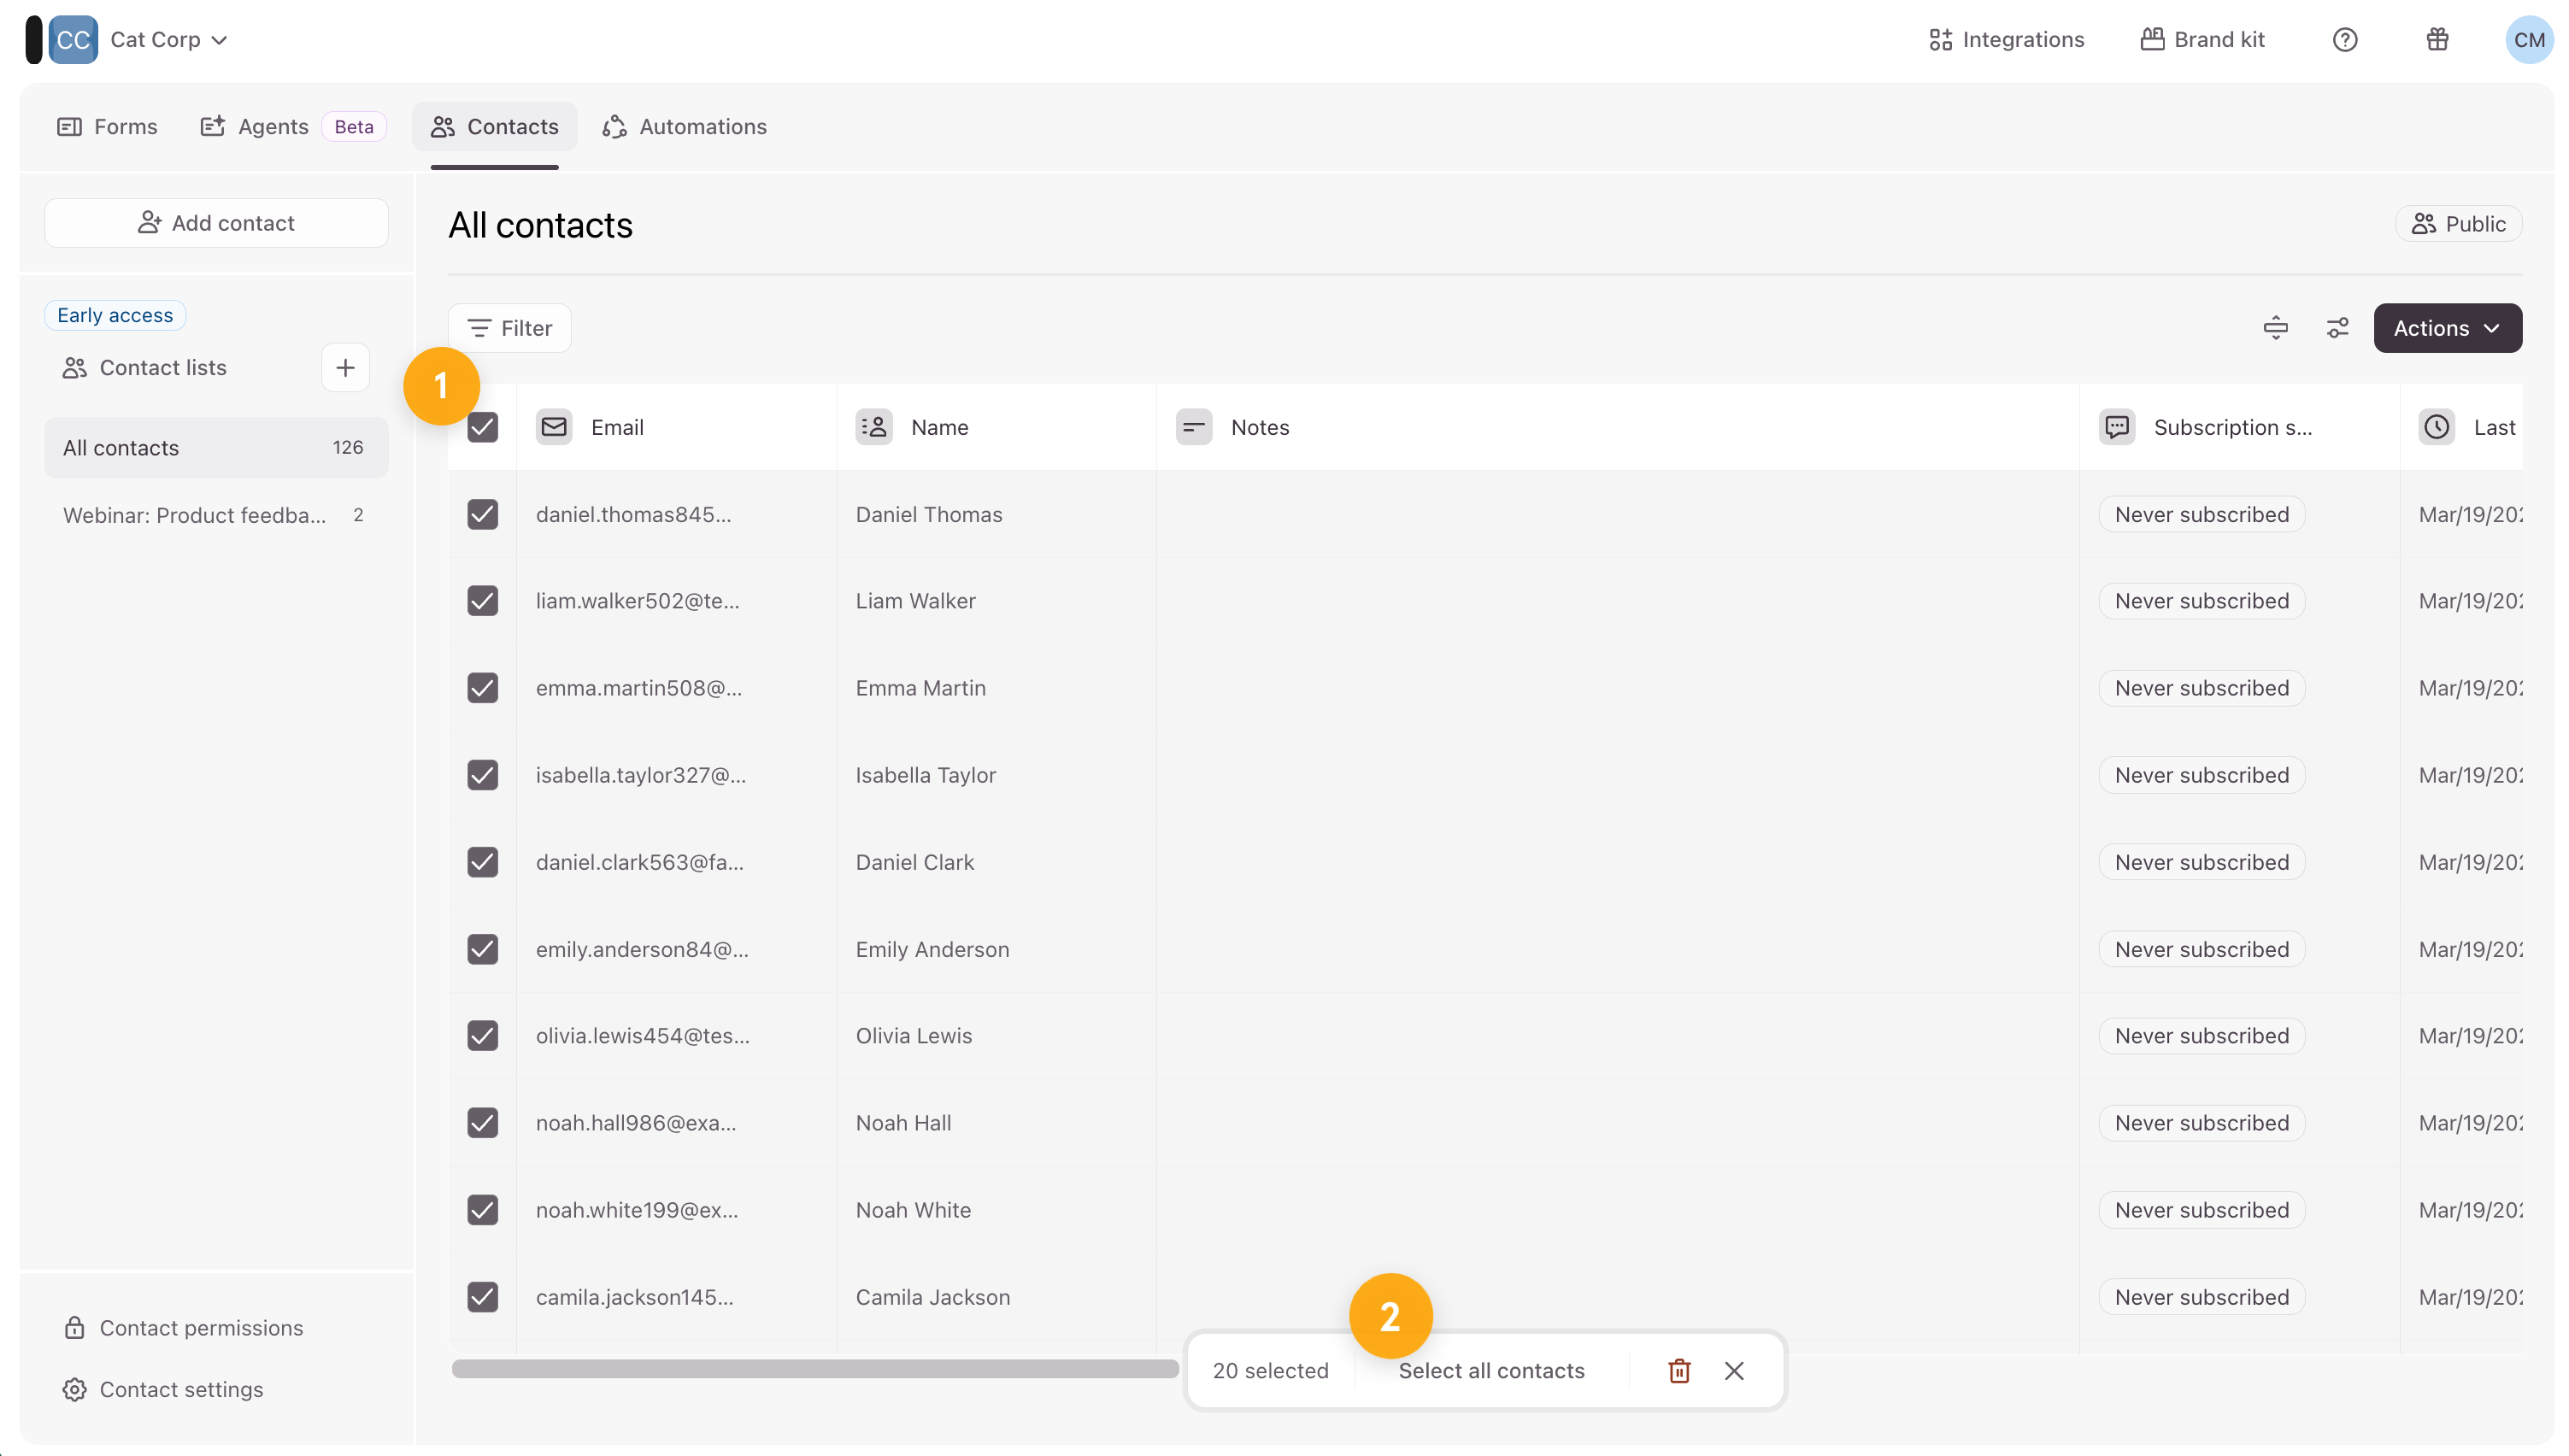Open the Filter options

(x=510, y=328)
